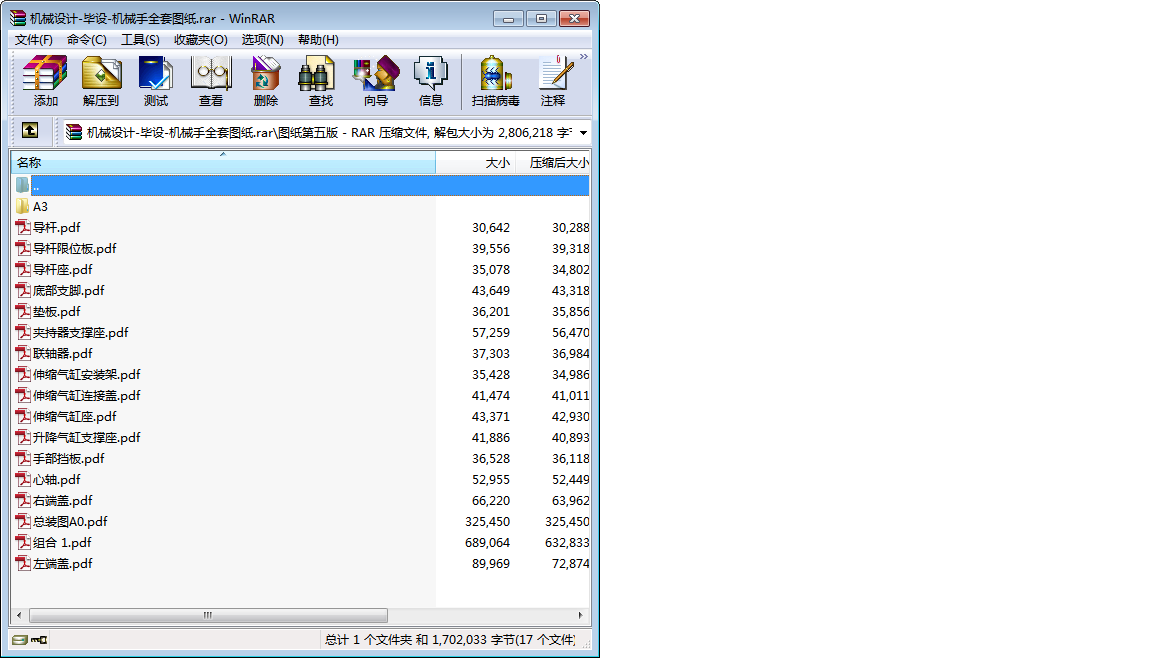Select the file 手部挡板.pdf

click(x=68, y=459)
